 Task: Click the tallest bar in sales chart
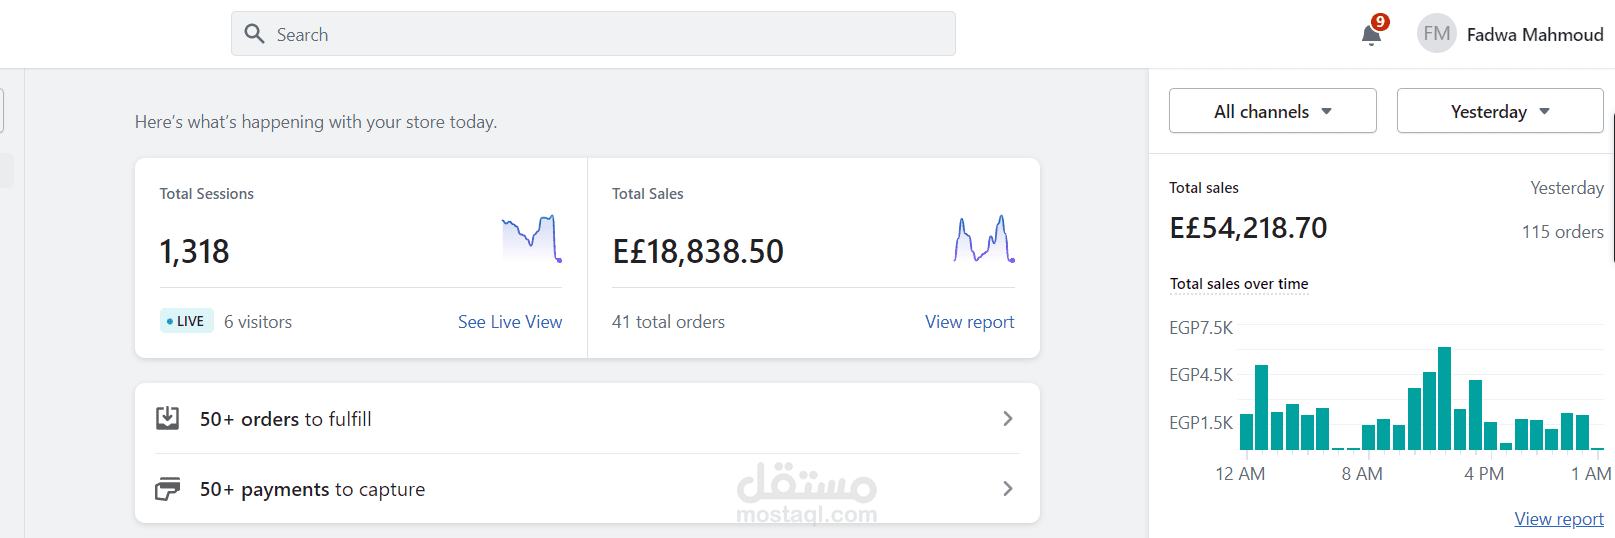point(1444,398)
